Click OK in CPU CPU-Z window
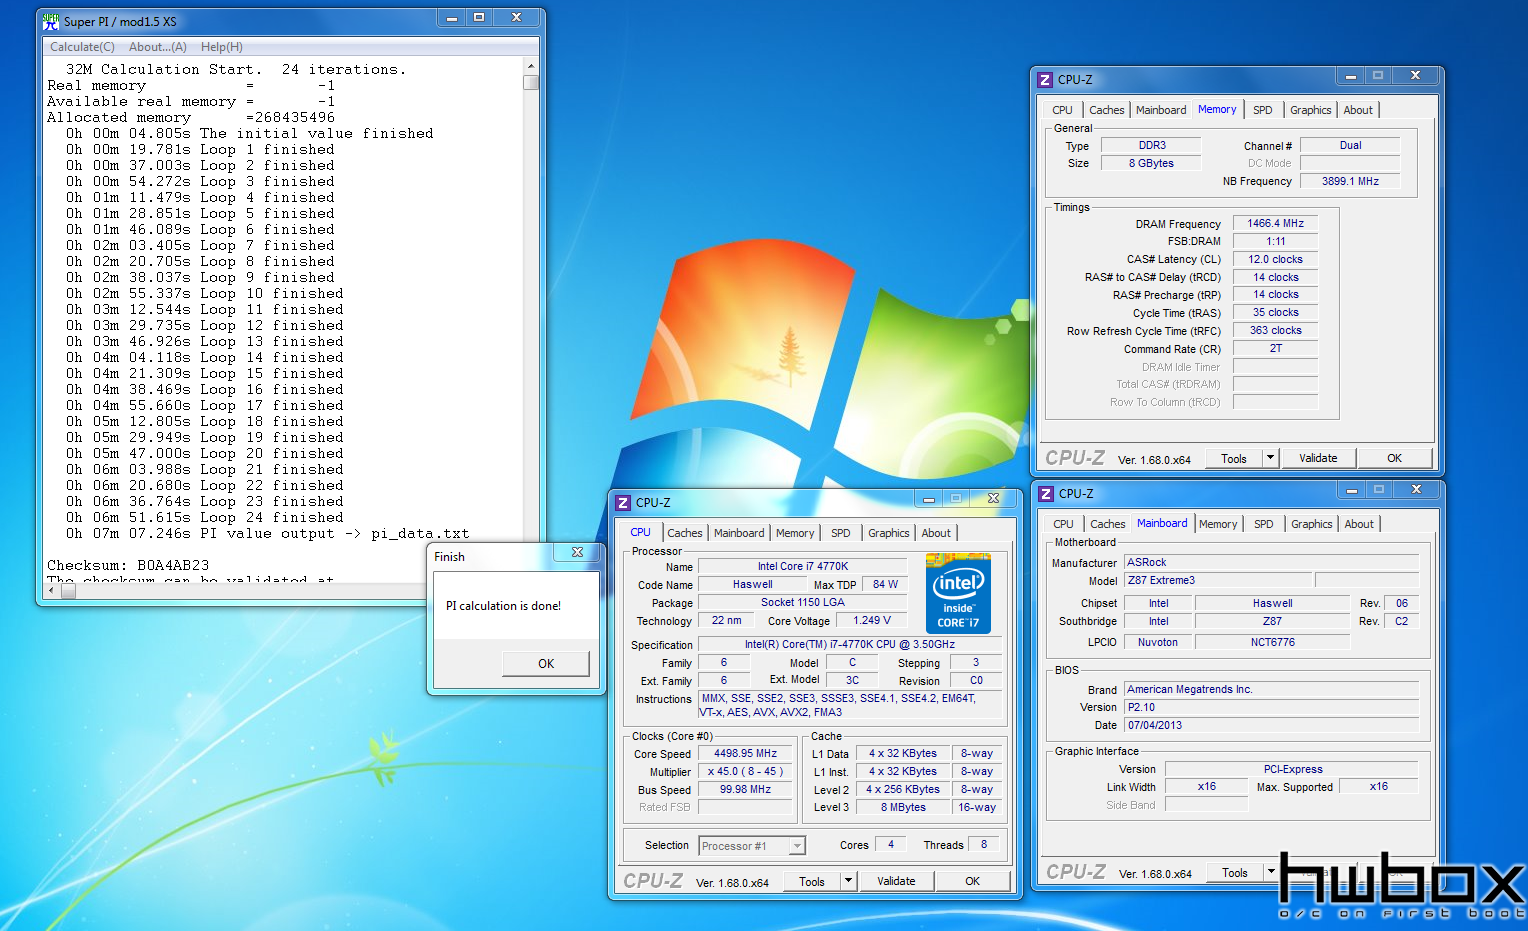The height and width of the screenshot is (931, 1528). tap(972, 881)
